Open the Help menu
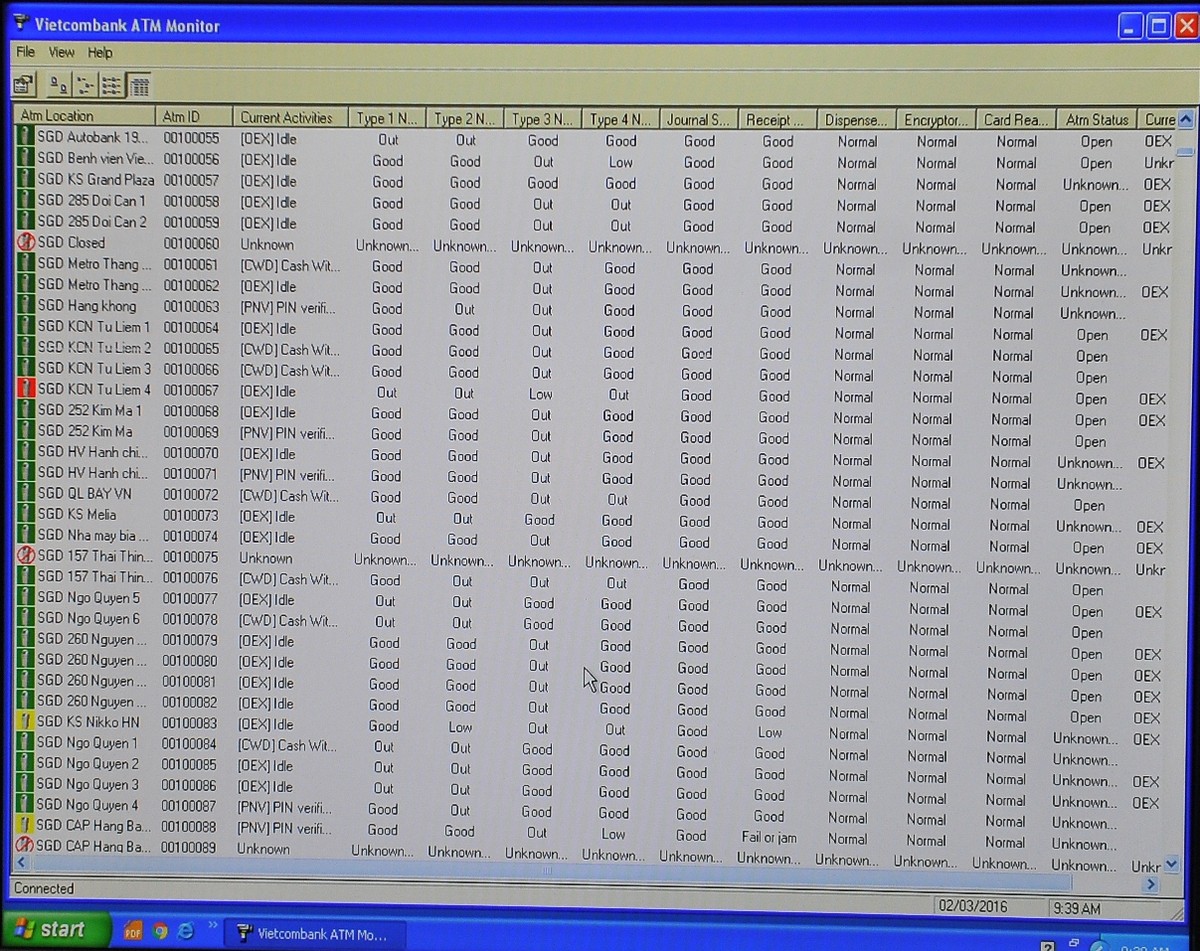The height and width of the screenshot is (951, 1200). coord(100,52)
